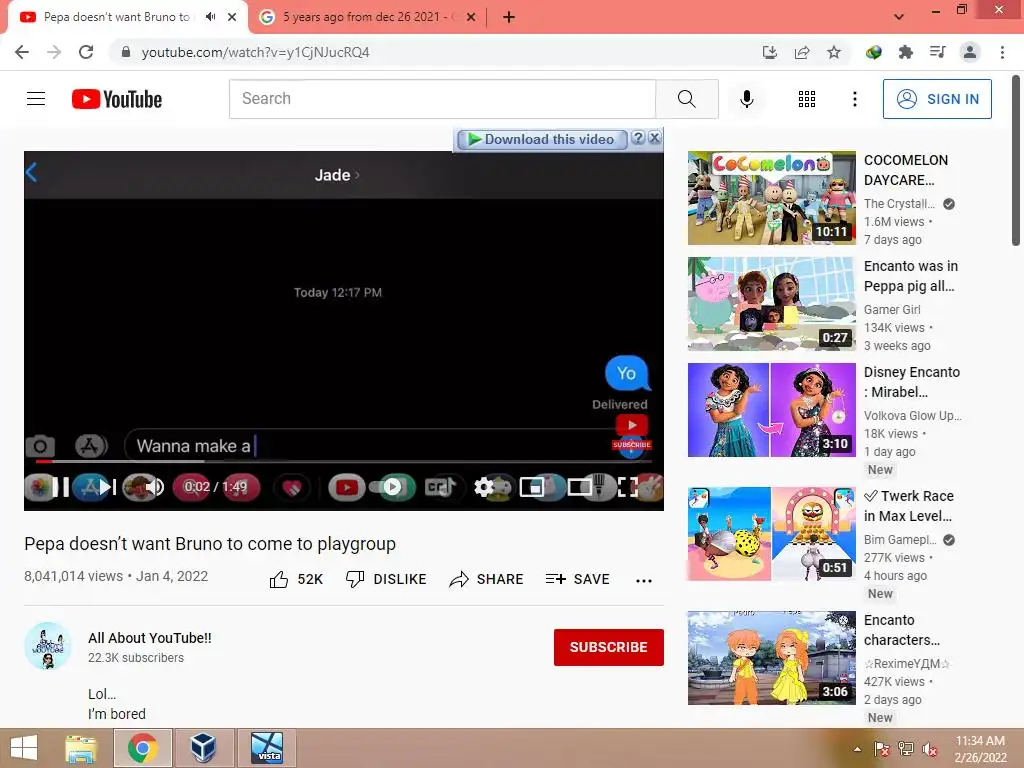This screenshot has height=768, width=1024.
Task: Open the YouTube apps grid
Action: (x=807, y=99)
